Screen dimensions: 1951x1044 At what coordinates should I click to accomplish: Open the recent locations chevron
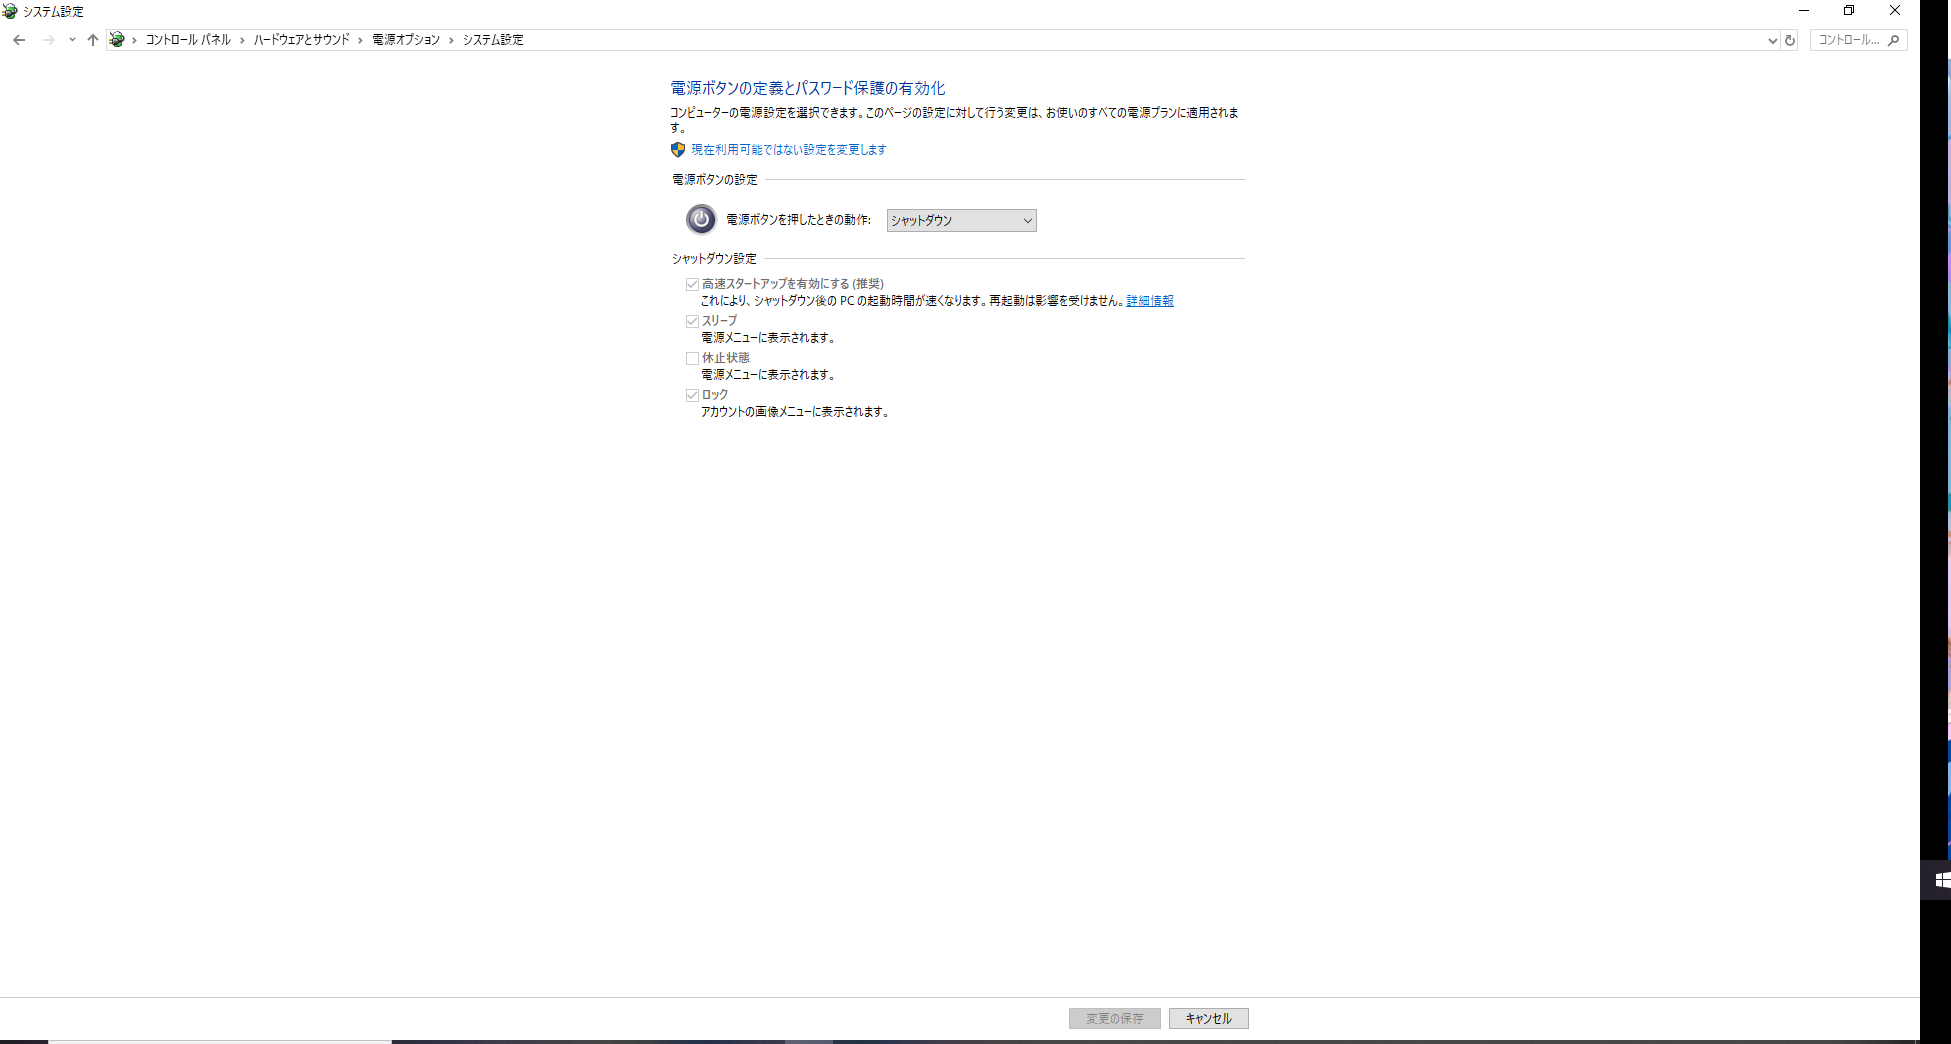pyautogui.click(x=72, y=40)
